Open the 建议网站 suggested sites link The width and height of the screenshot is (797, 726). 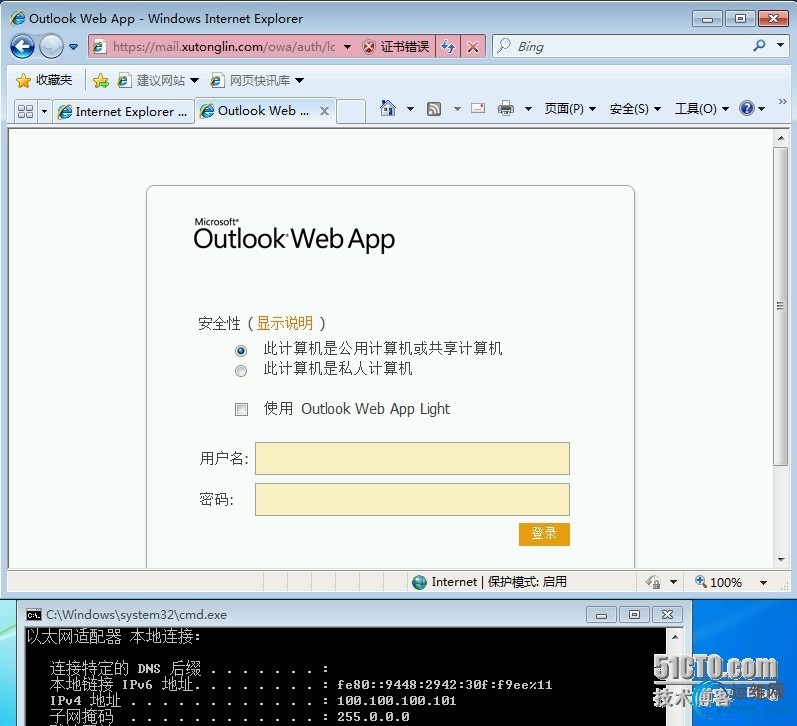[158, 80]
